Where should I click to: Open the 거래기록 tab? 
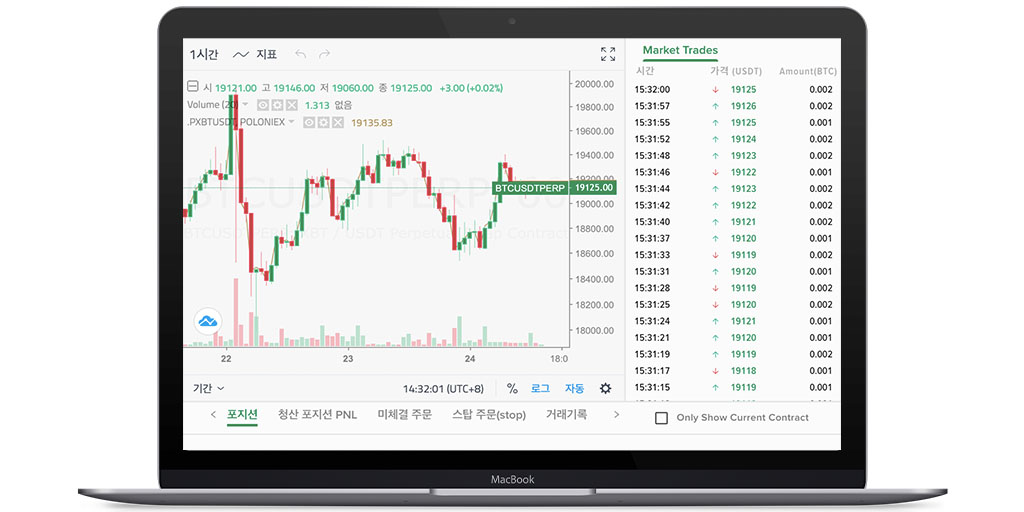pos(566,414)
